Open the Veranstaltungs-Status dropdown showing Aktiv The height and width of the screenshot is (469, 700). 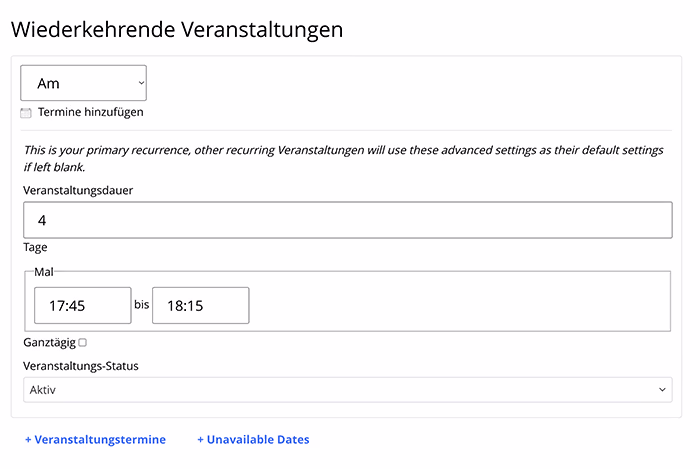(x=348, y=390)
